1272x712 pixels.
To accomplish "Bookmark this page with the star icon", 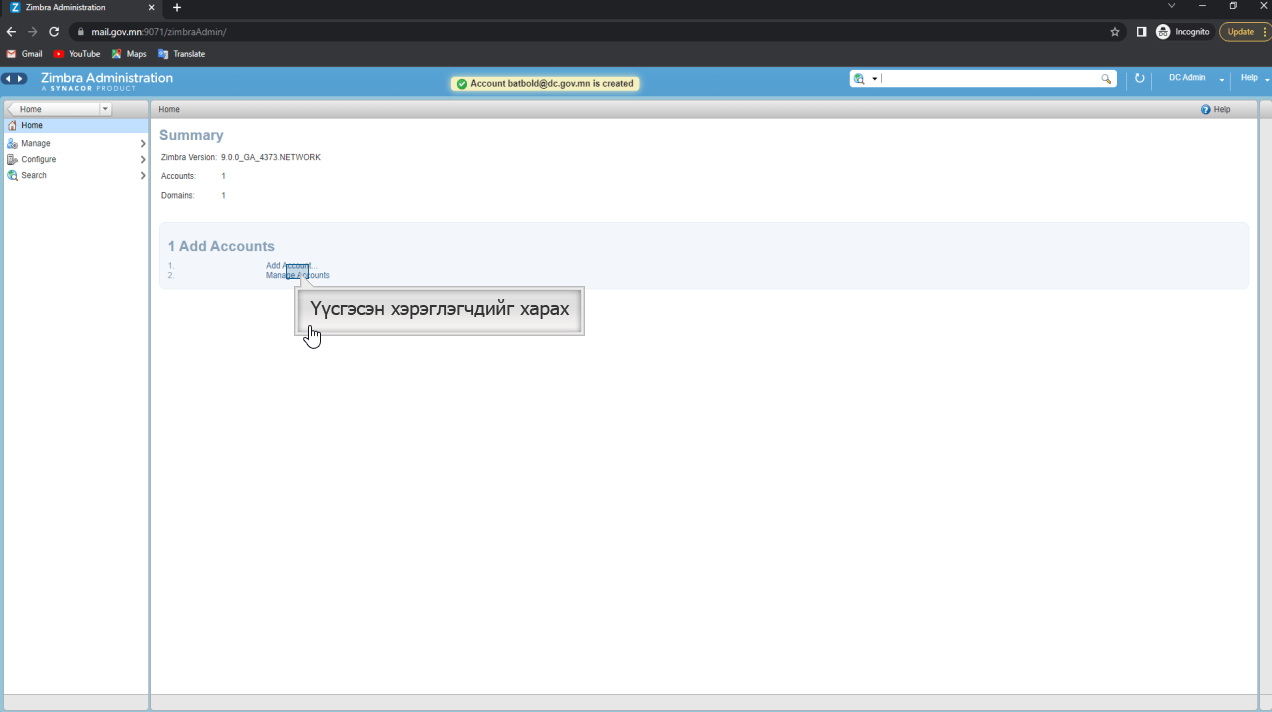I will [x=1115, y=32].
